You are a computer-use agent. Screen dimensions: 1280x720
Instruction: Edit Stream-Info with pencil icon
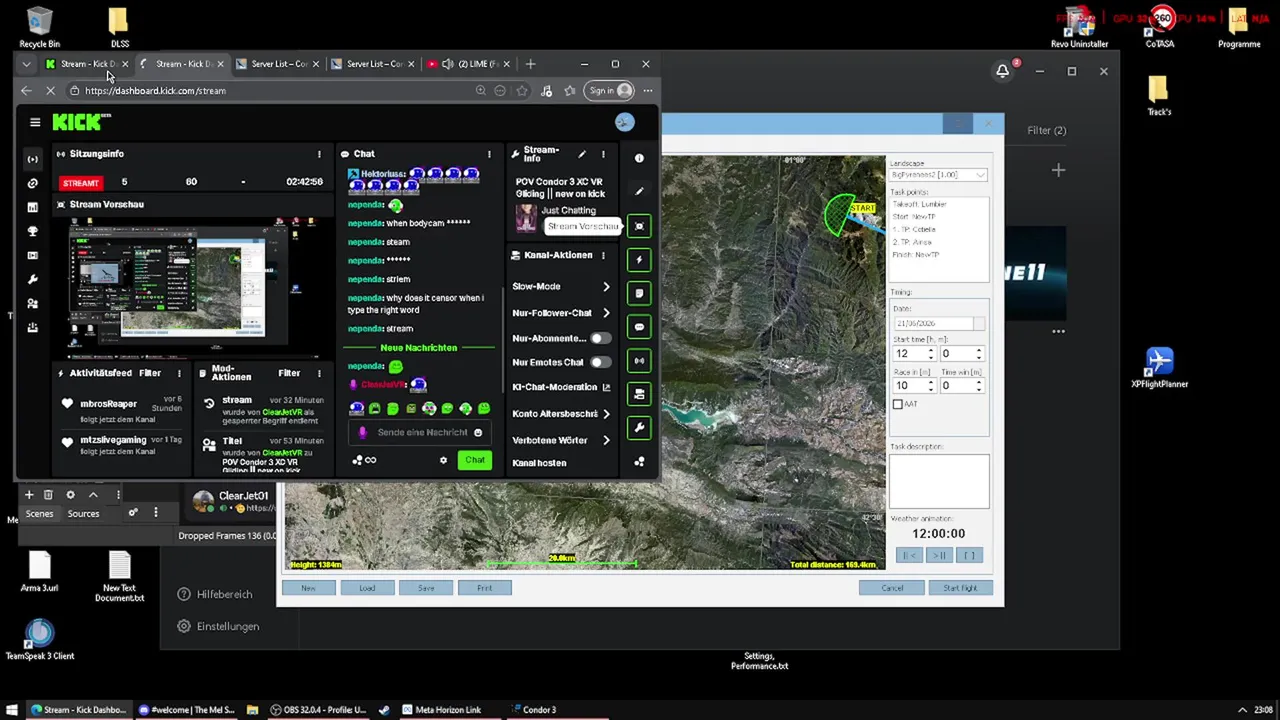click(582, 154)
